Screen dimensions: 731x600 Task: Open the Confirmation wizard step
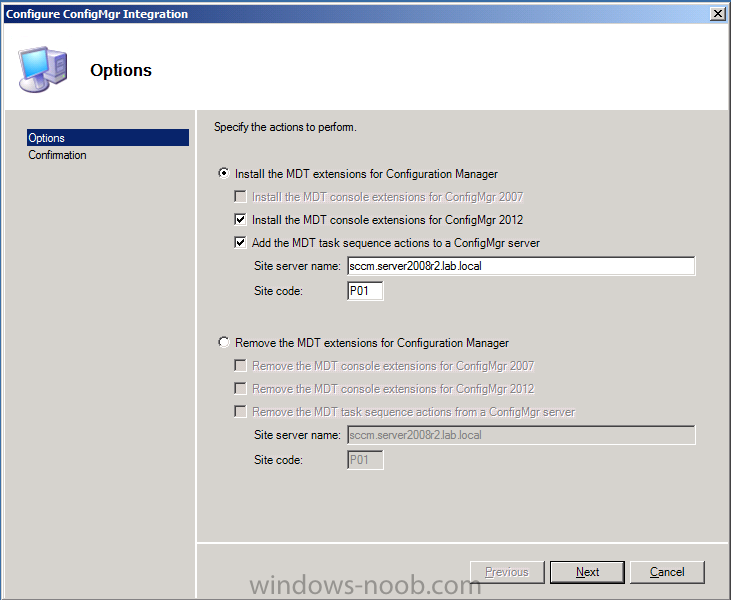click(x=57, y=155)
